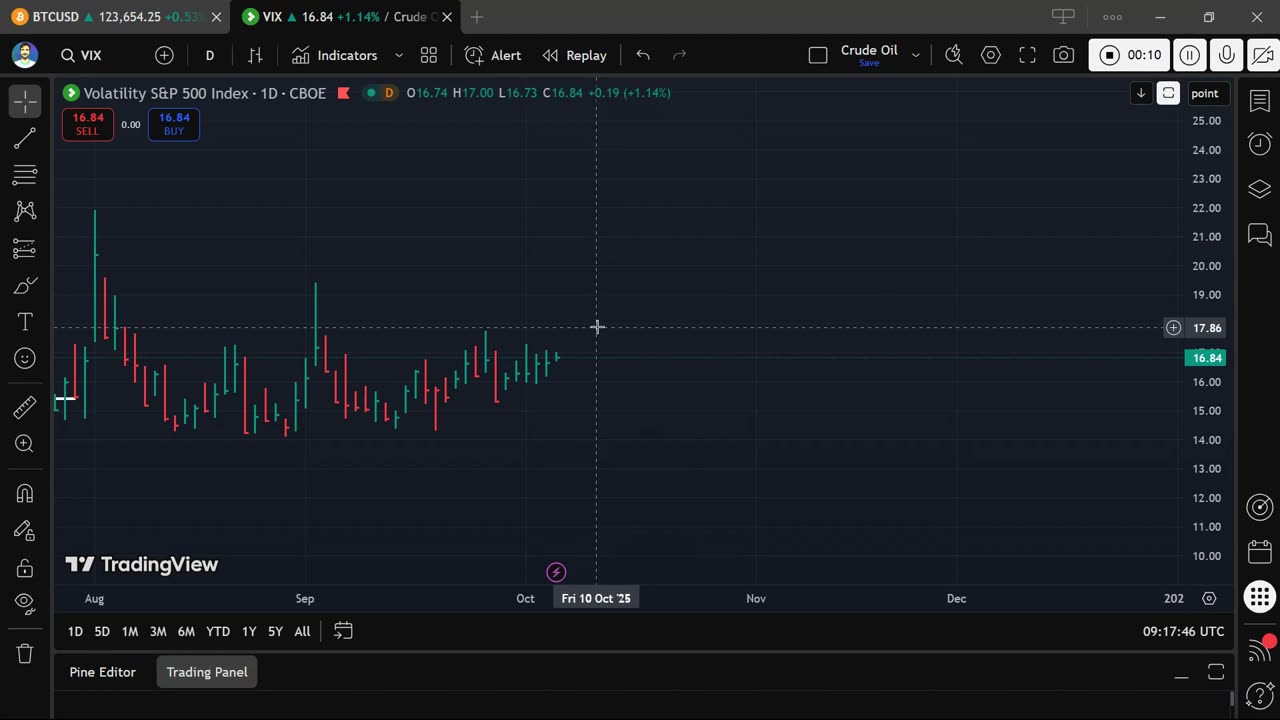Viewport: 1280px width, 720px height.
Task: Pick the trend line drawing tool
Action: coord(25,138)
